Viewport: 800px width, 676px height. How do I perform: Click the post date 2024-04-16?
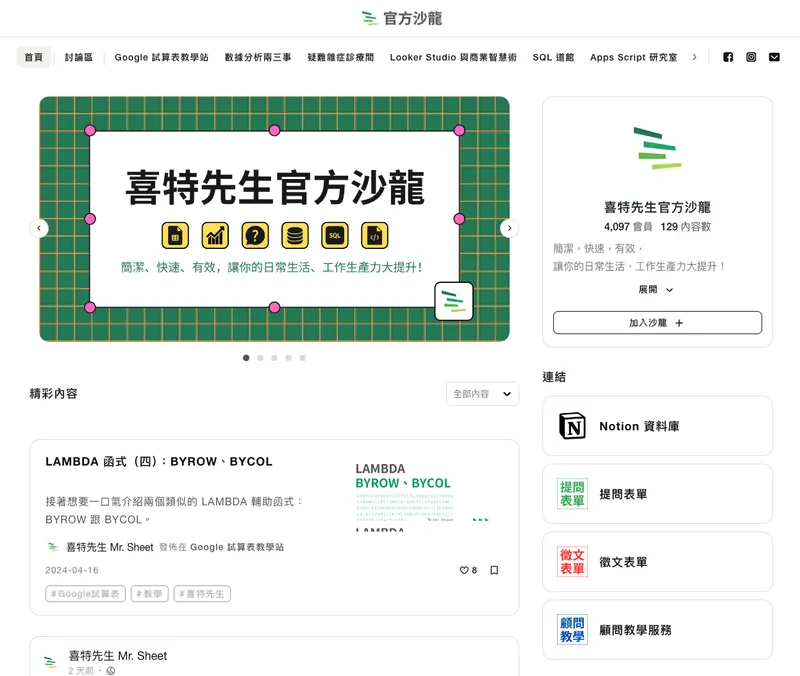coord(72,570)
